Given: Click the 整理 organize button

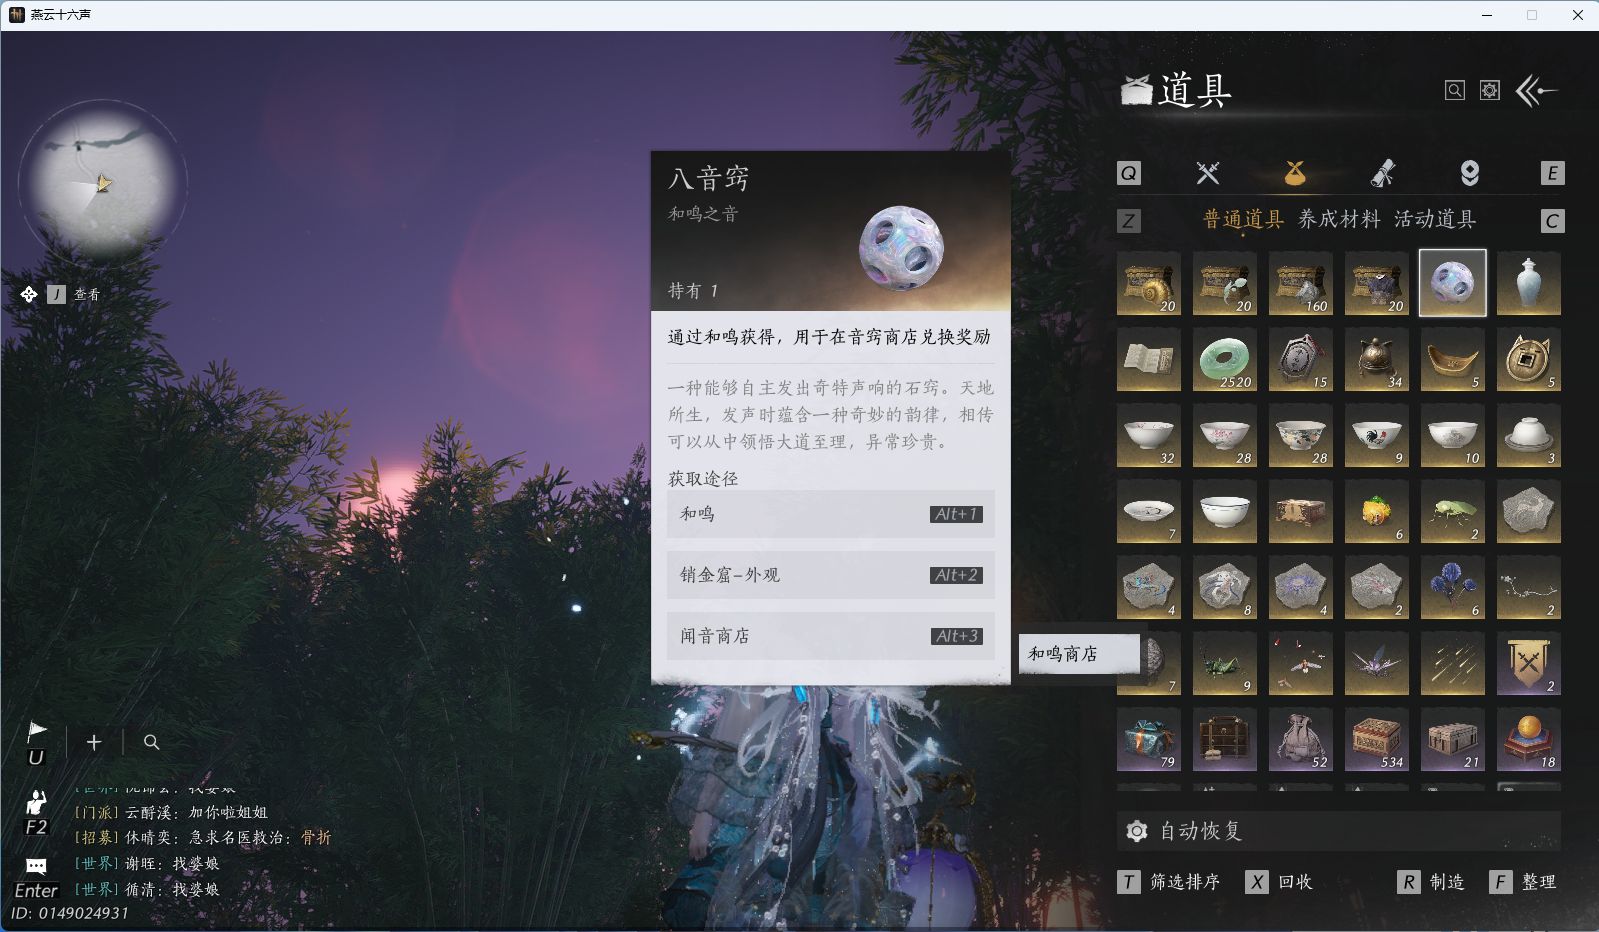Looking at the screenshot, I should (1522, 882).
